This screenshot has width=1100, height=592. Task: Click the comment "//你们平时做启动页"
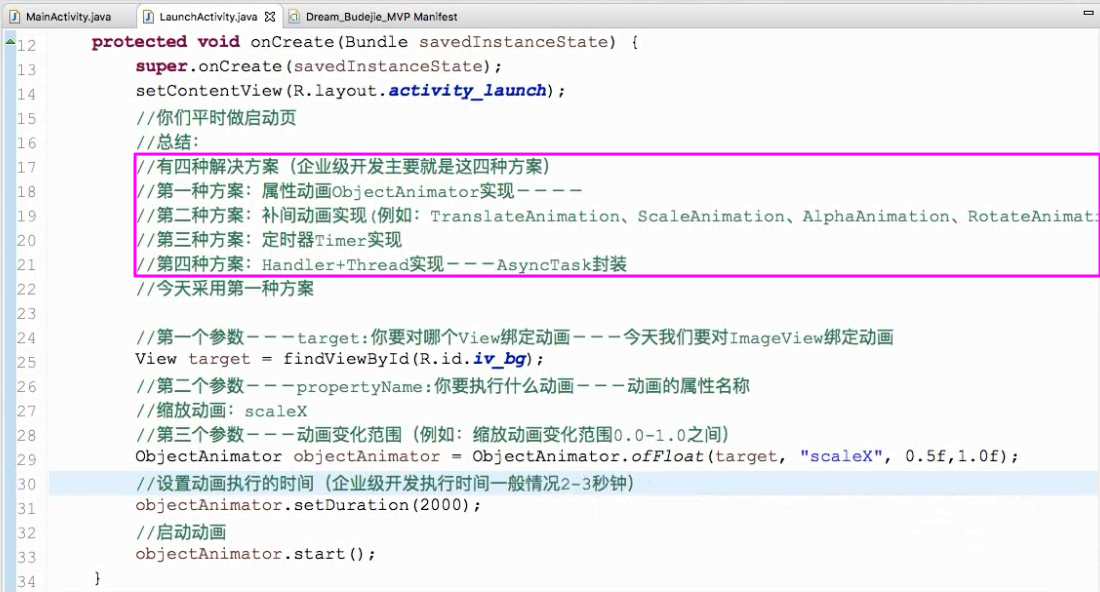coord(216,117)
